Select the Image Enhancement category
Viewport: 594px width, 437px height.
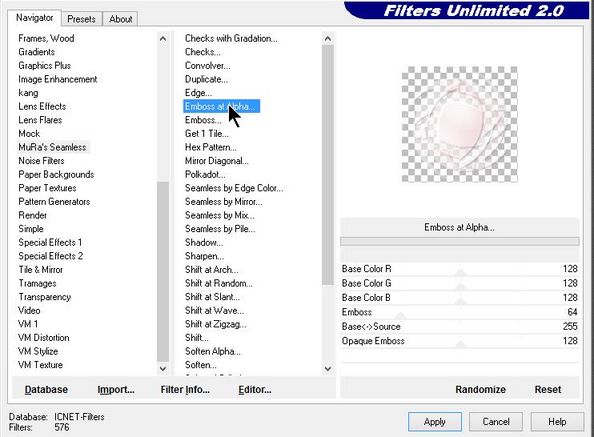tap(58, 79)
